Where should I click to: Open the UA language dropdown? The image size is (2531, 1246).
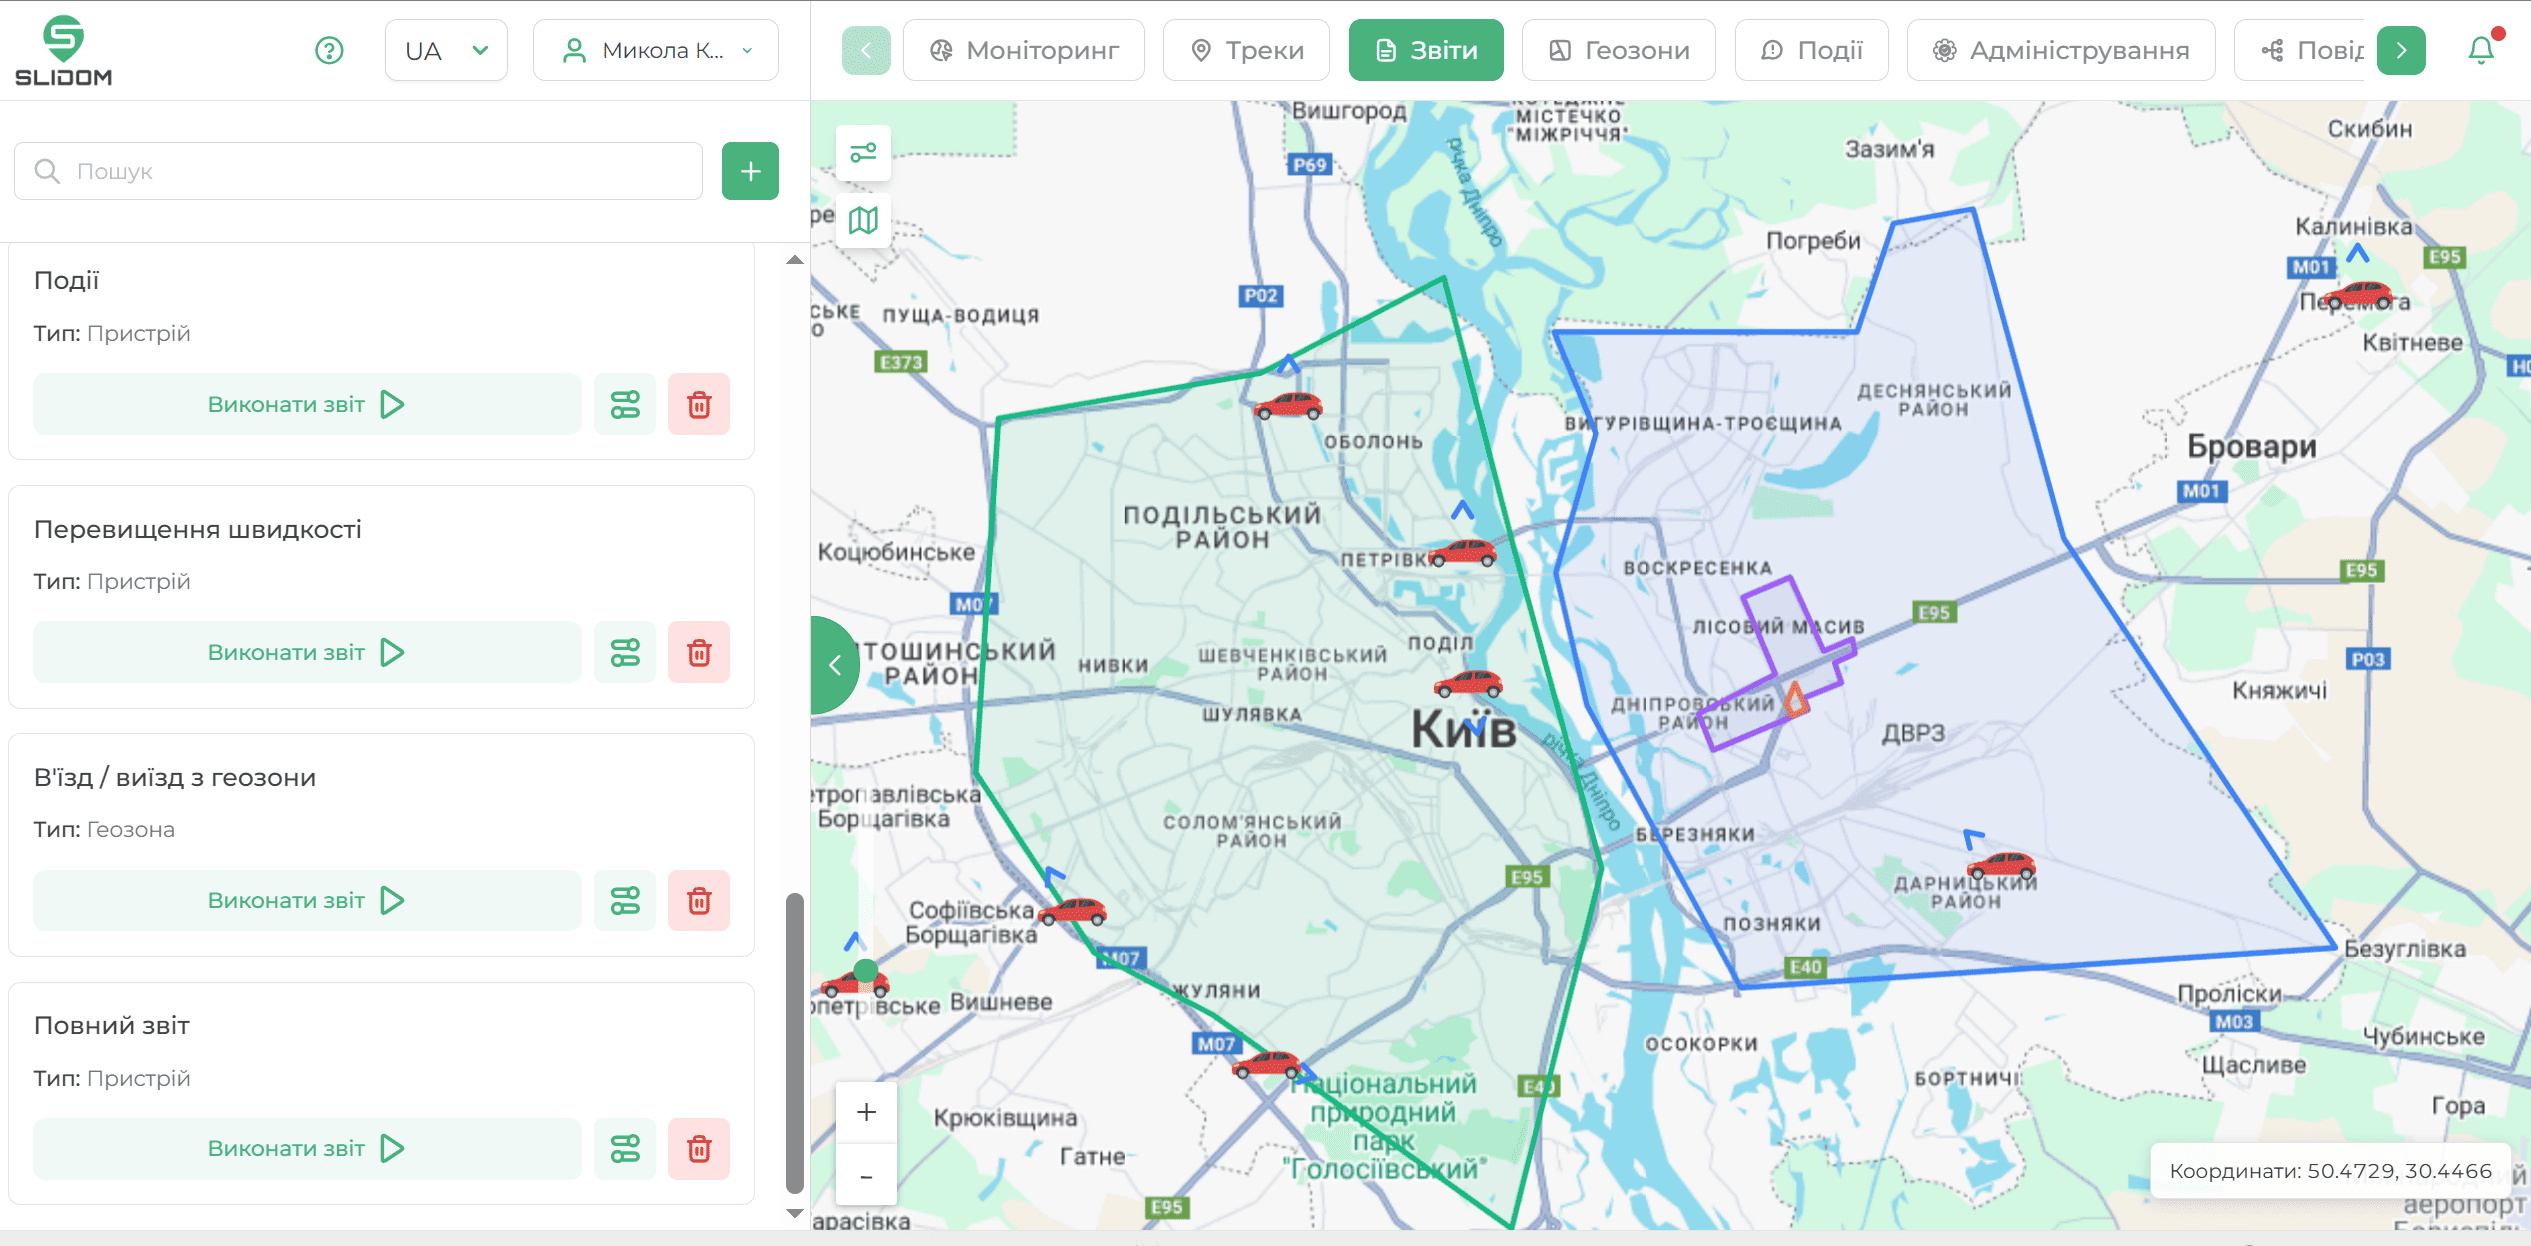click(446, 50)
